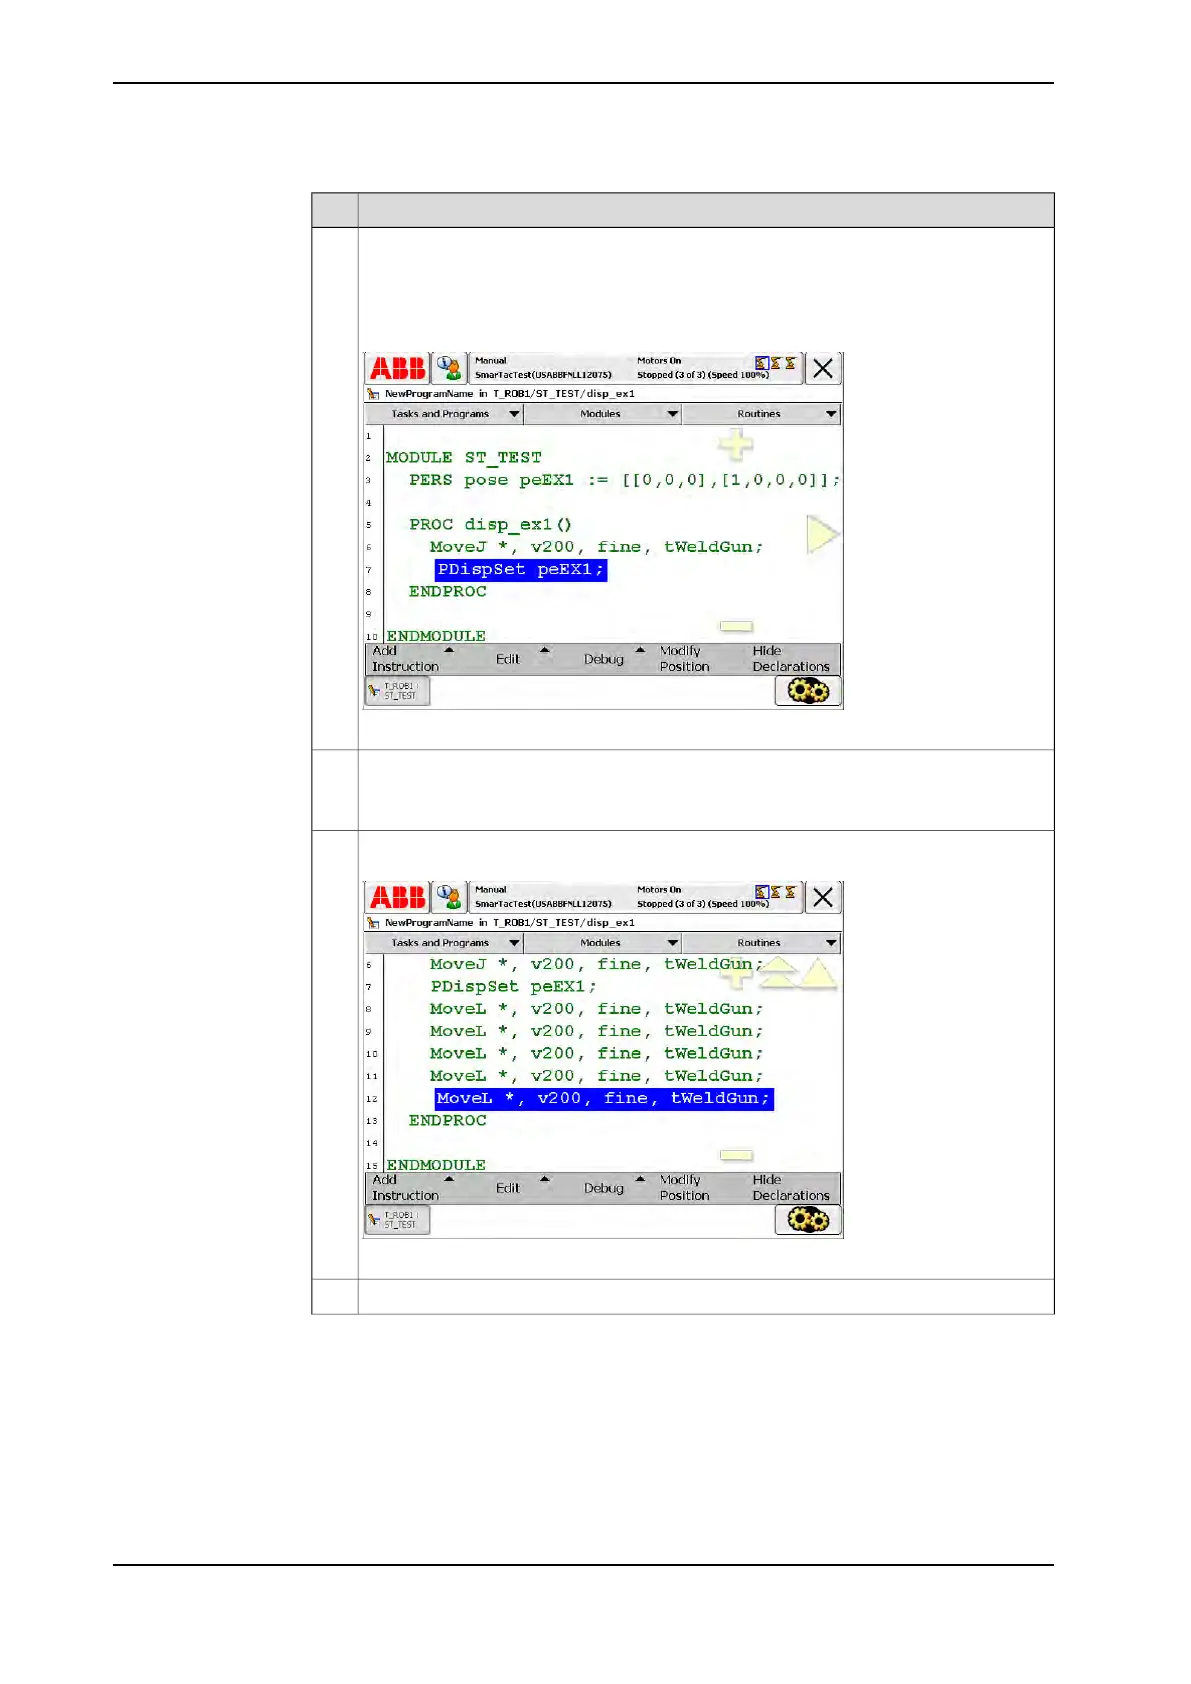Close program editor in MODULE ST_TEST screen
This screenshot has height=1684, width=1191.
pos(823,368)
